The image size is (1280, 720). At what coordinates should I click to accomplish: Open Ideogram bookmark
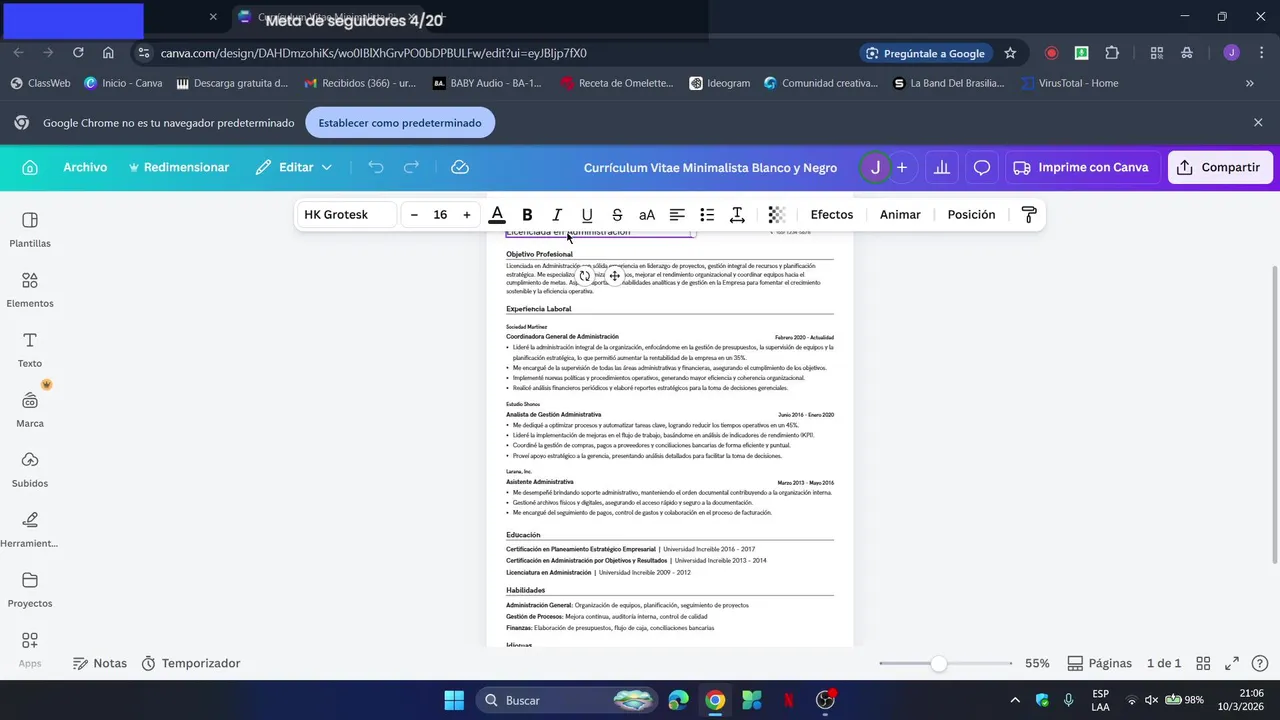(x=719, y=83)
